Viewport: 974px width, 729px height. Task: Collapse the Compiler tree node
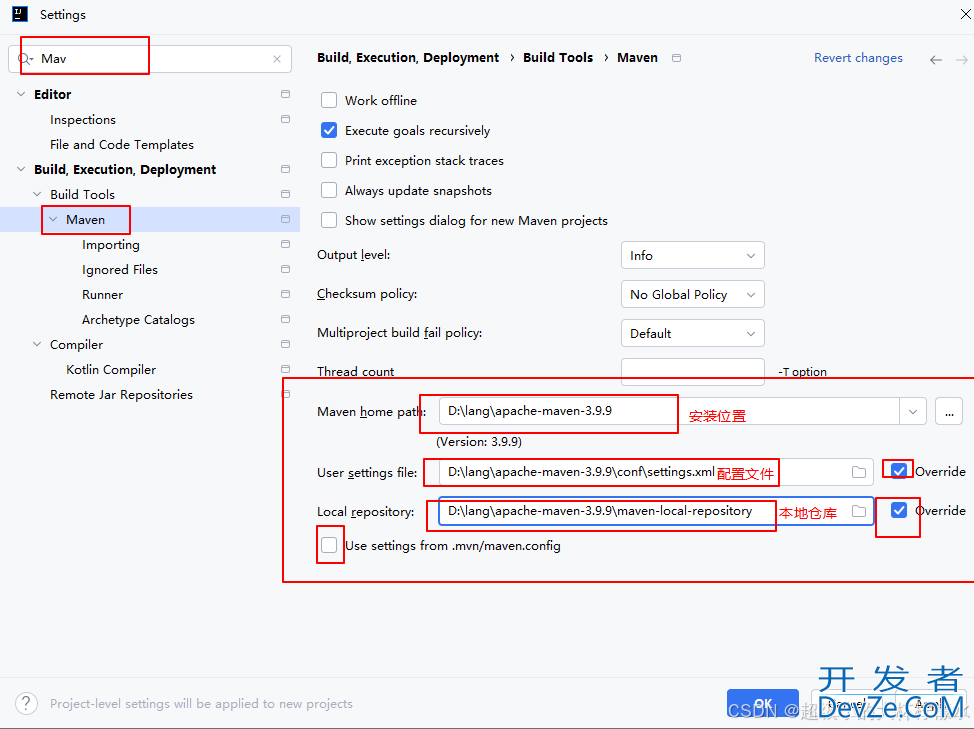37,344
